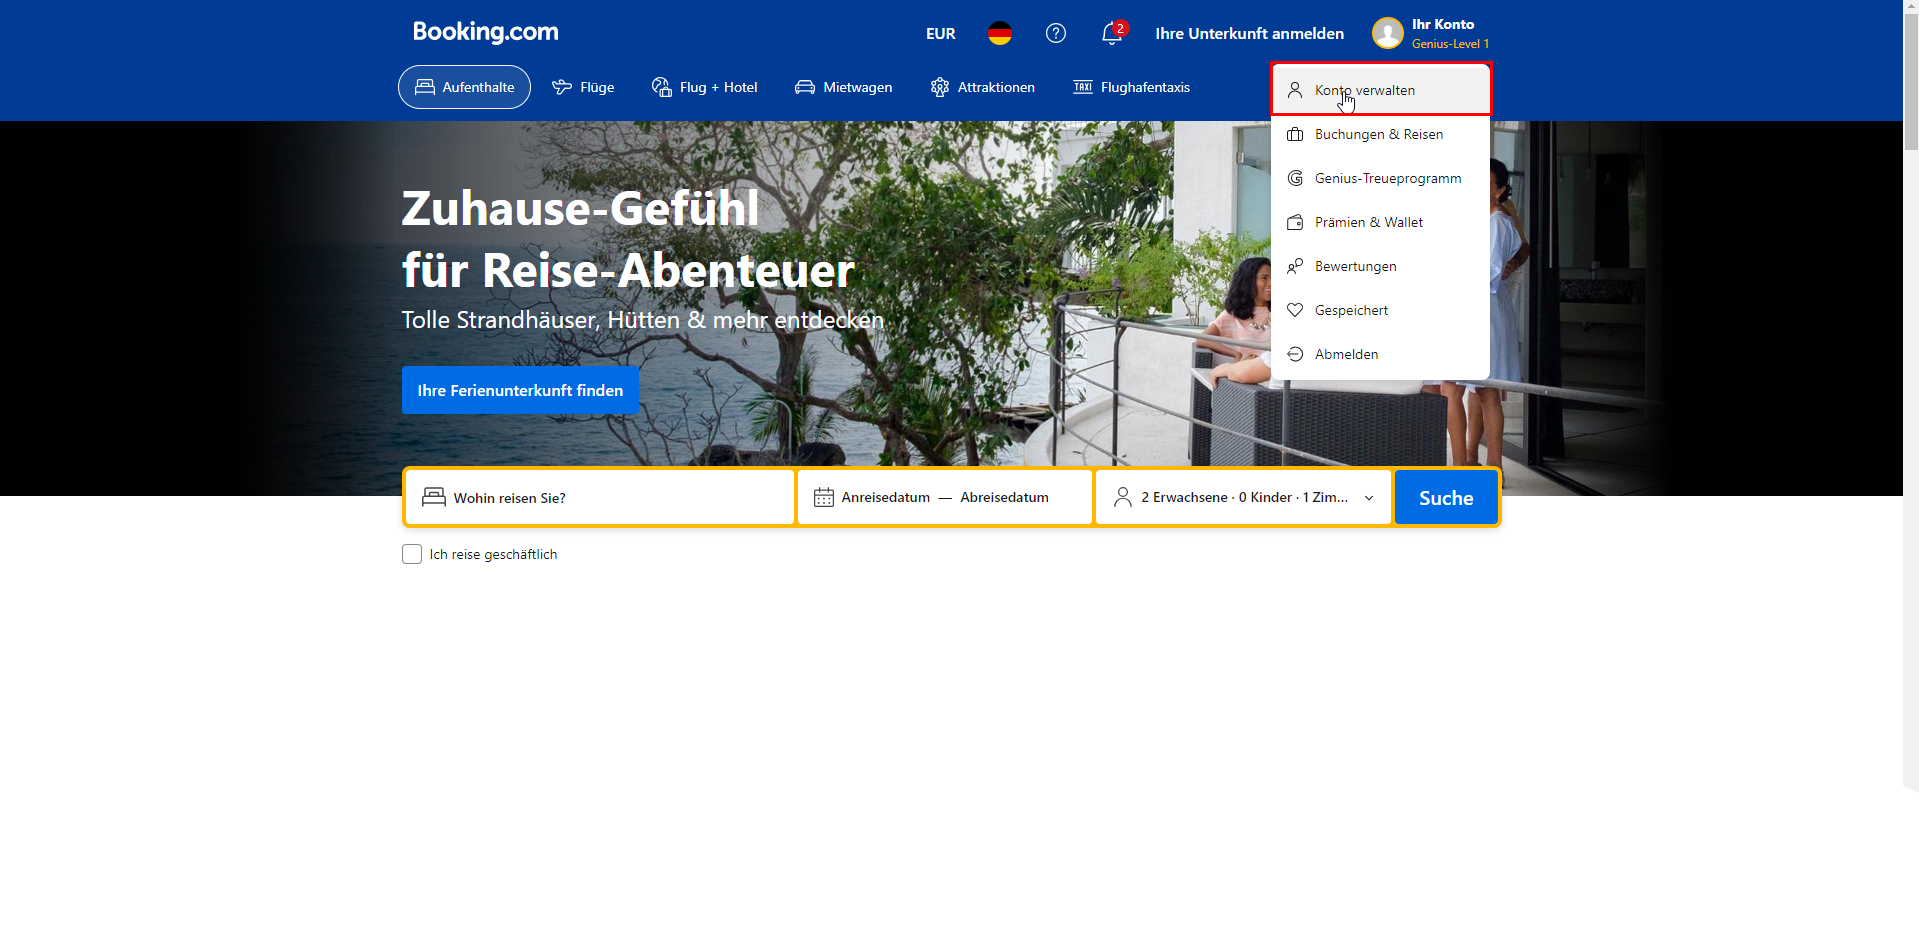Open the EUR currency selector
Image resolution: width=1919 pixels, height=926 pixels.
tap(940, 33)
